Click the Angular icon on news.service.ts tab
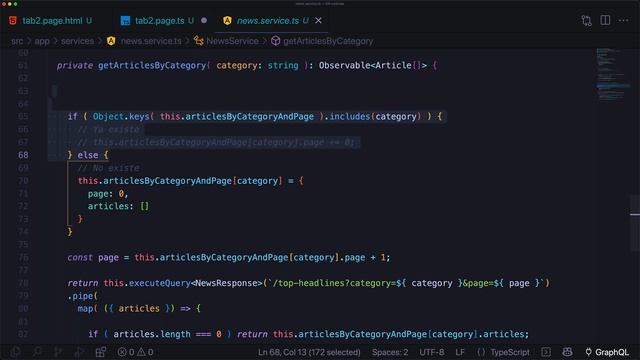 point(227,20)
